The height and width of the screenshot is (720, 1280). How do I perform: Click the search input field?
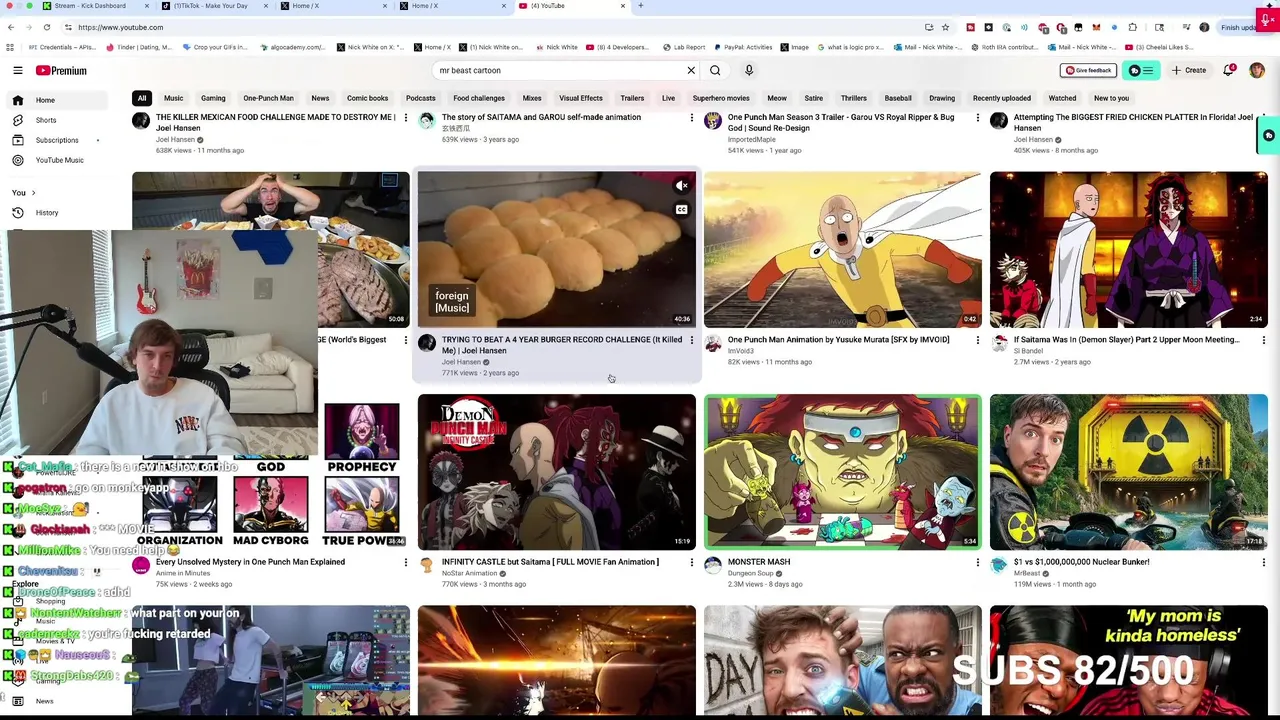pos(560,70)
